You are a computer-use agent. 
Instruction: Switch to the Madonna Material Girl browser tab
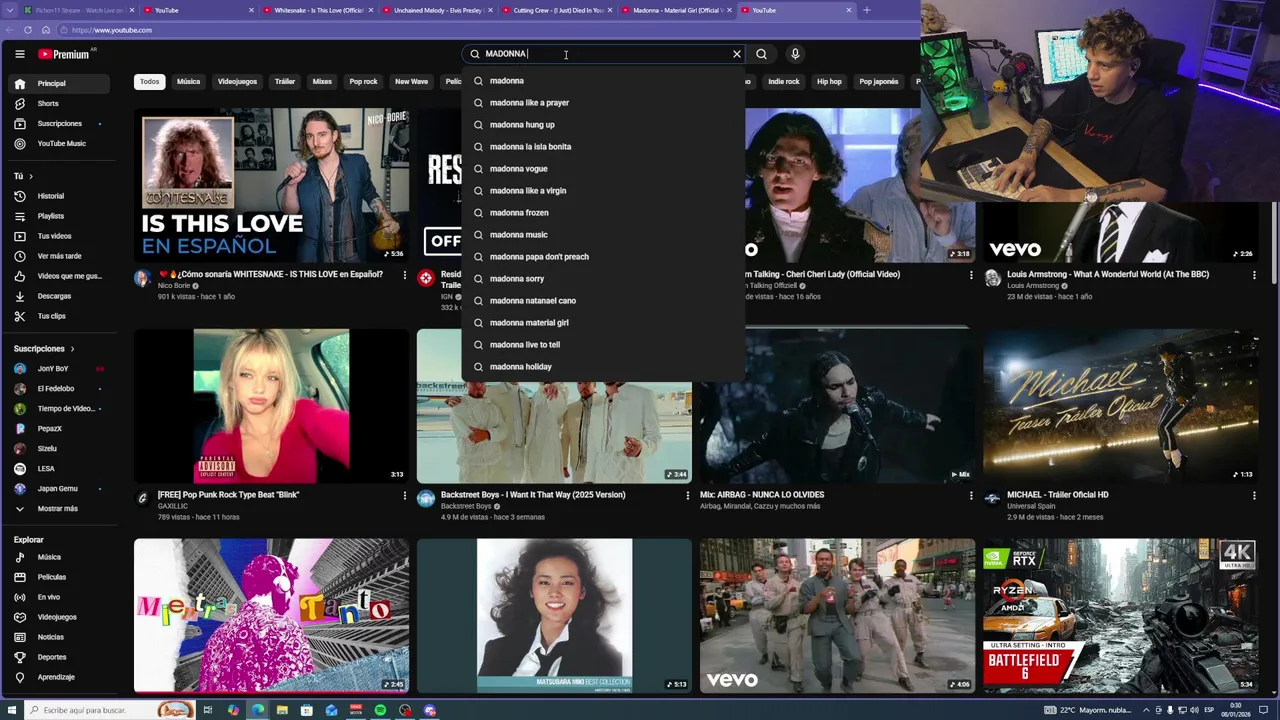click(676, 10)
